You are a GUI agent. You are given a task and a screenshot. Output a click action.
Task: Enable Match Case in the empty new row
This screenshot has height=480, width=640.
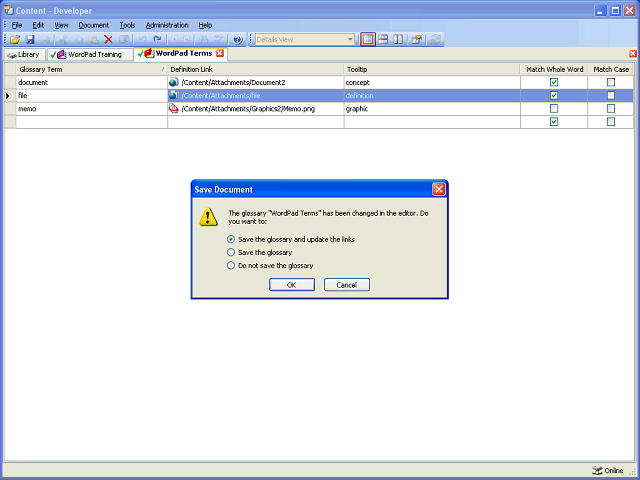tap(611, 122)
